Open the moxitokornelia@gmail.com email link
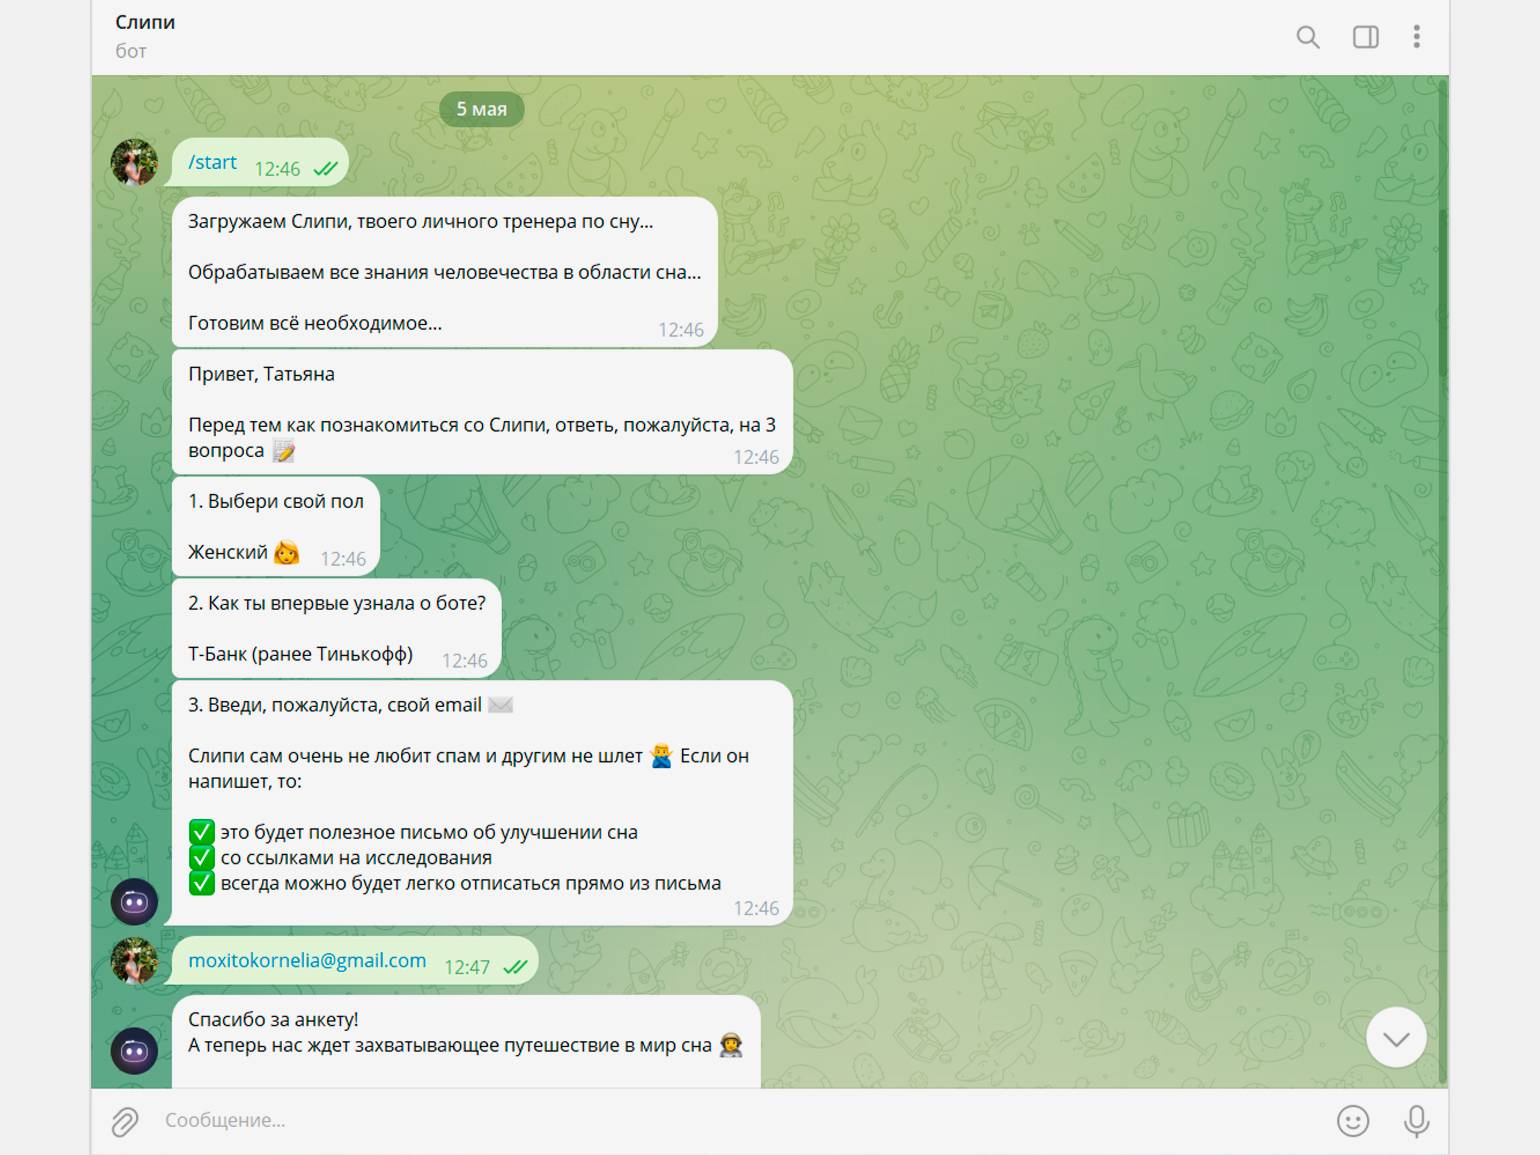1540x1155 pixels. (307, 961)
